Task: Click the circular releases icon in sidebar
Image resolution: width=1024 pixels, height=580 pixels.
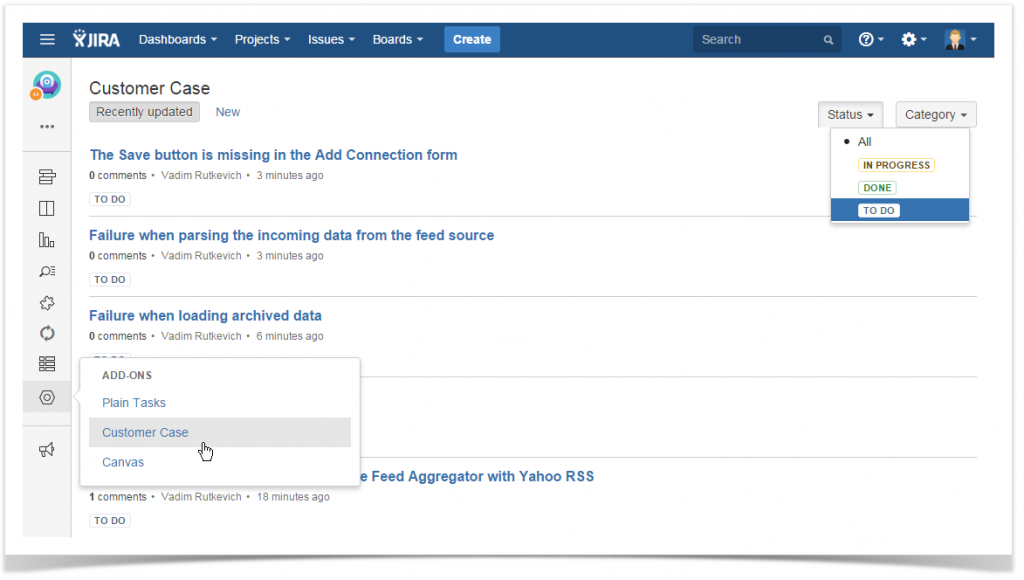Action: tap(47, 333)
